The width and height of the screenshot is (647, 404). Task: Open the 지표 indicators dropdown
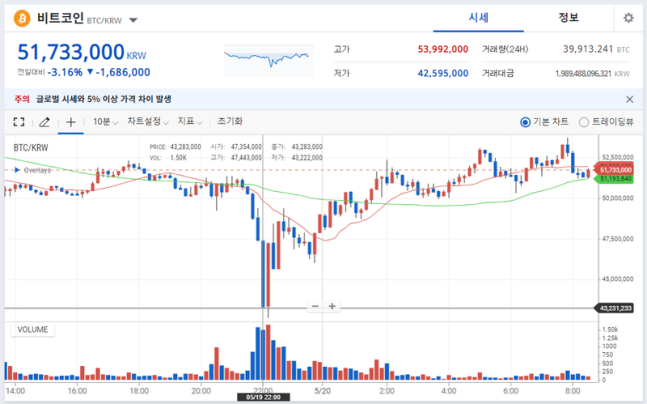pos(190,122)
